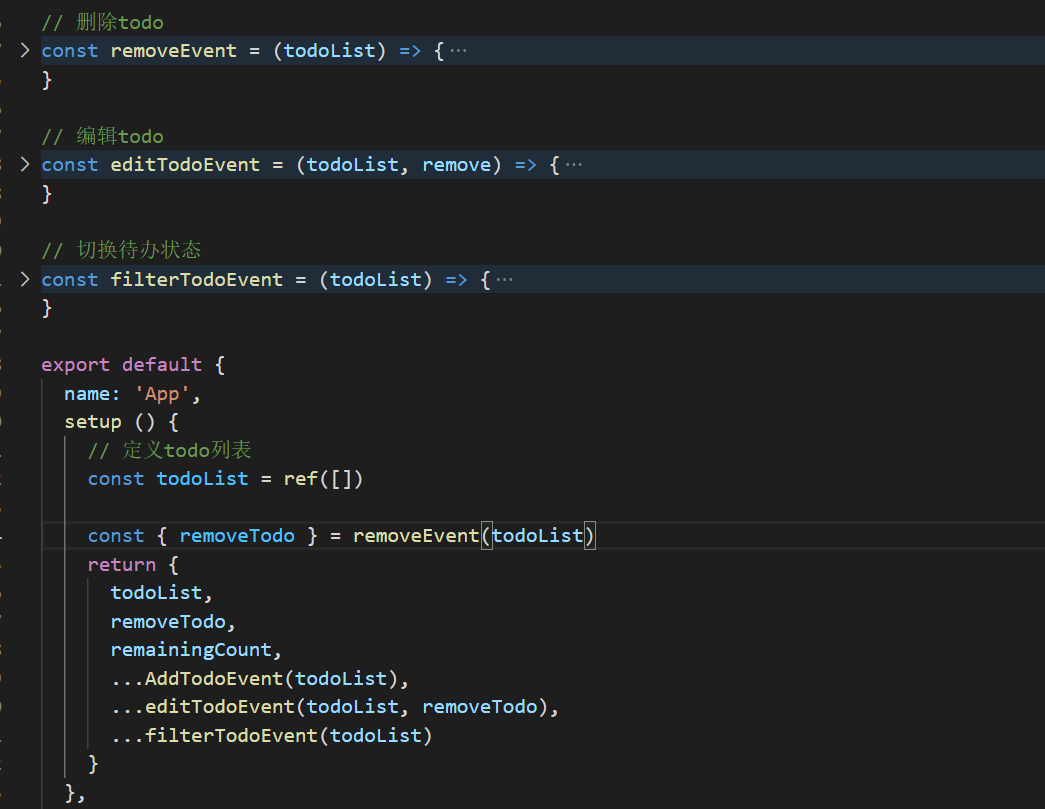Click 'remainingCount,' in the return object
Screen dimensions: 1045x809
pos(196,650)
